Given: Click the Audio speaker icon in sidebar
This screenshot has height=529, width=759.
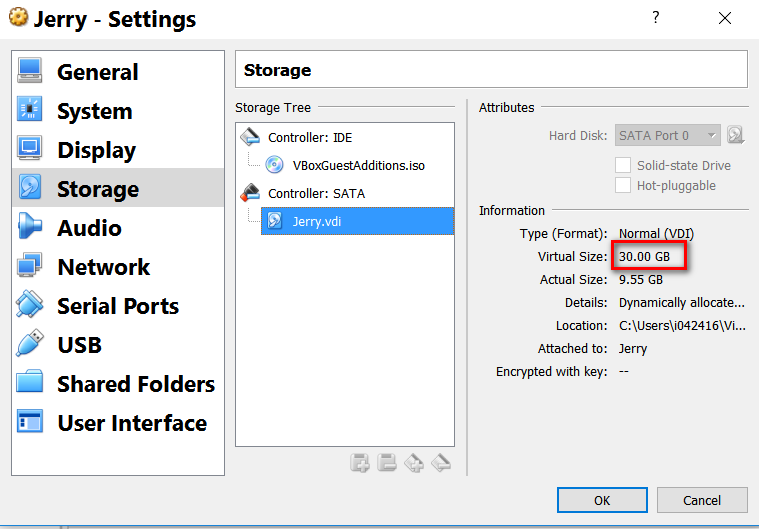Looking at the screenshot, I should coord(30,226).
